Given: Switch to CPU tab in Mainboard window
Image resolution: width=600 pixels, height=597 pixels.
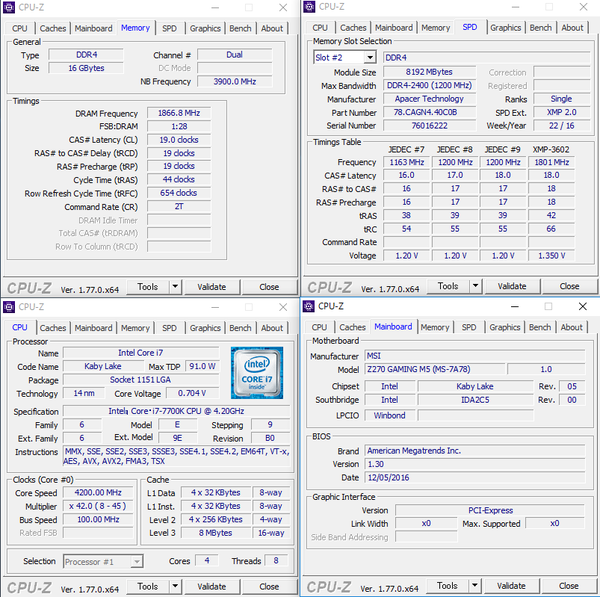Looking at the screenshot, I should (x=319, y=327).
